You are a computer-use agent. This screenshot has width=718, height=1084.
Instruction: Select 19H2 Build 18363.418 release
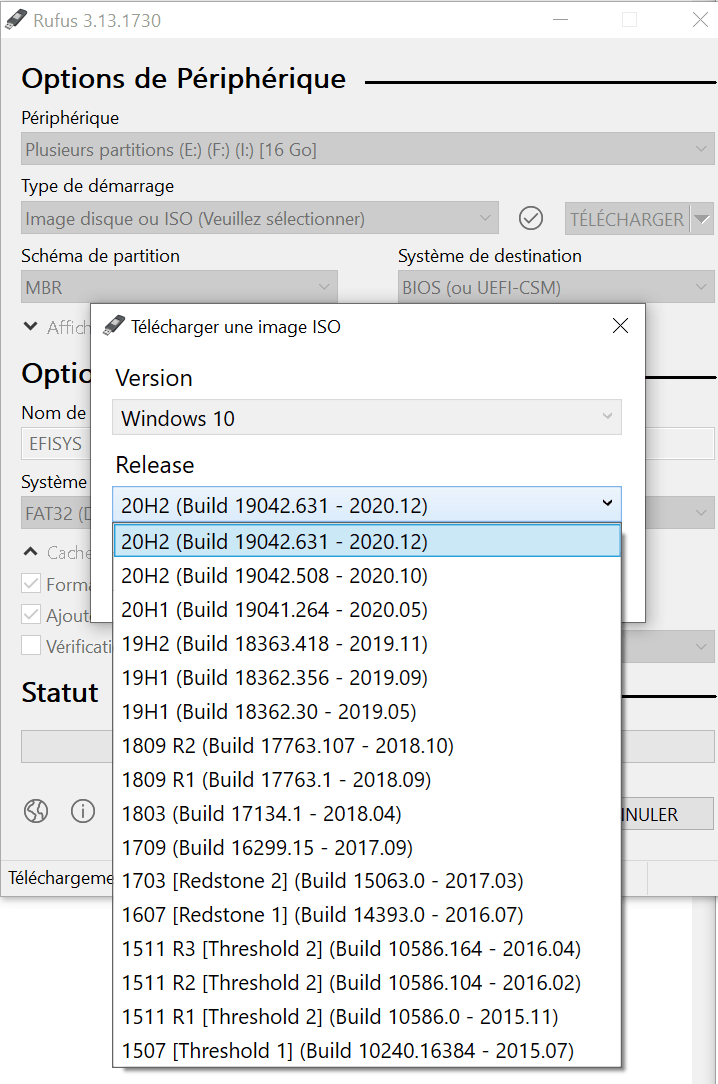[367, 644]
